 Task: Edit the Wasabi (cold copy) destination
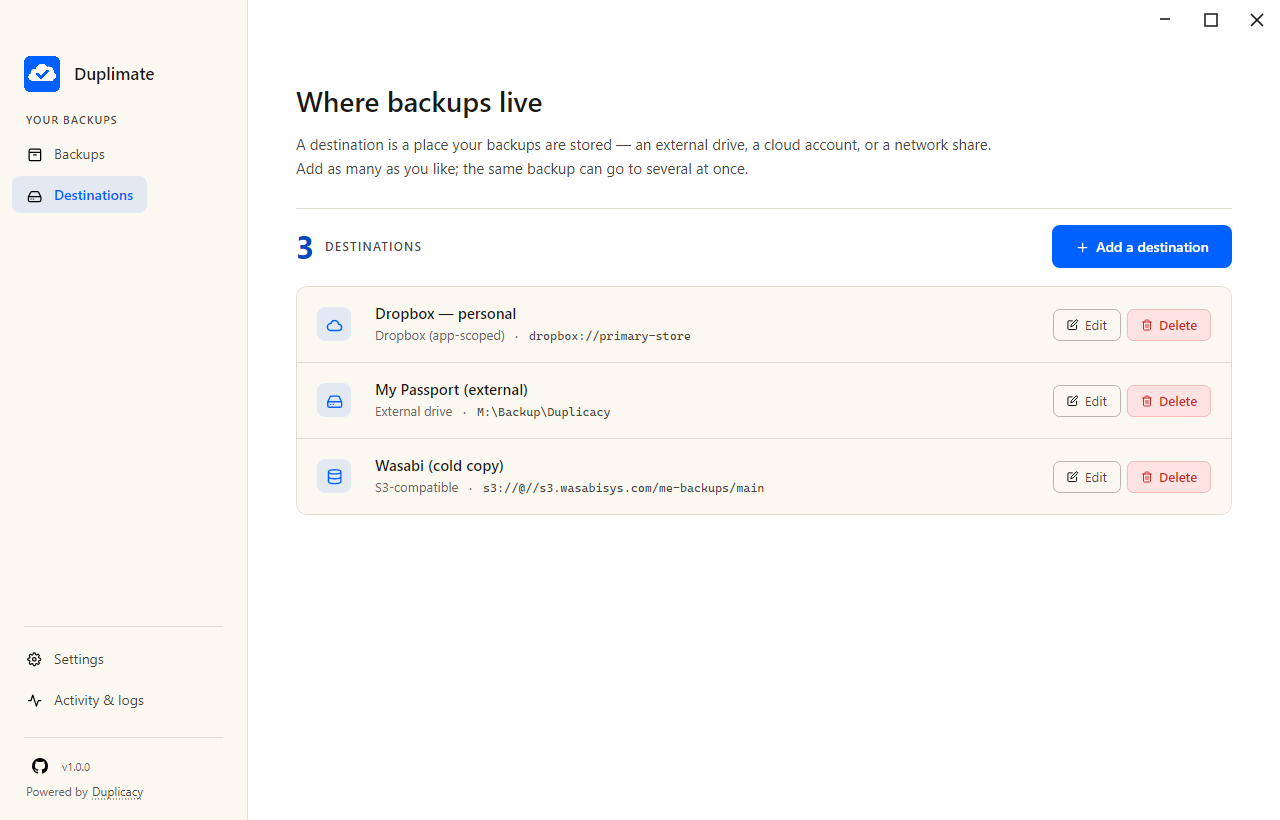click(1086, 477)
